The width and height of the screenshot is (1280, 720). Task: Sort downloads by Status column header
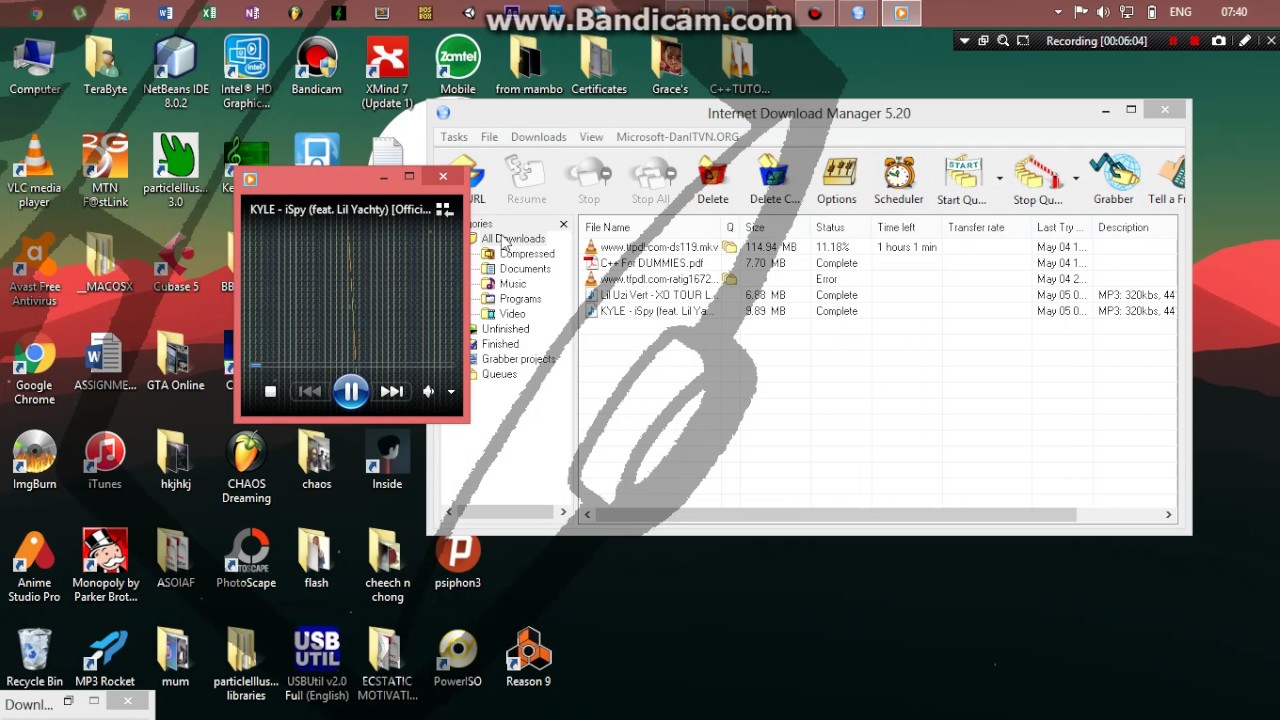pos(840,228)
